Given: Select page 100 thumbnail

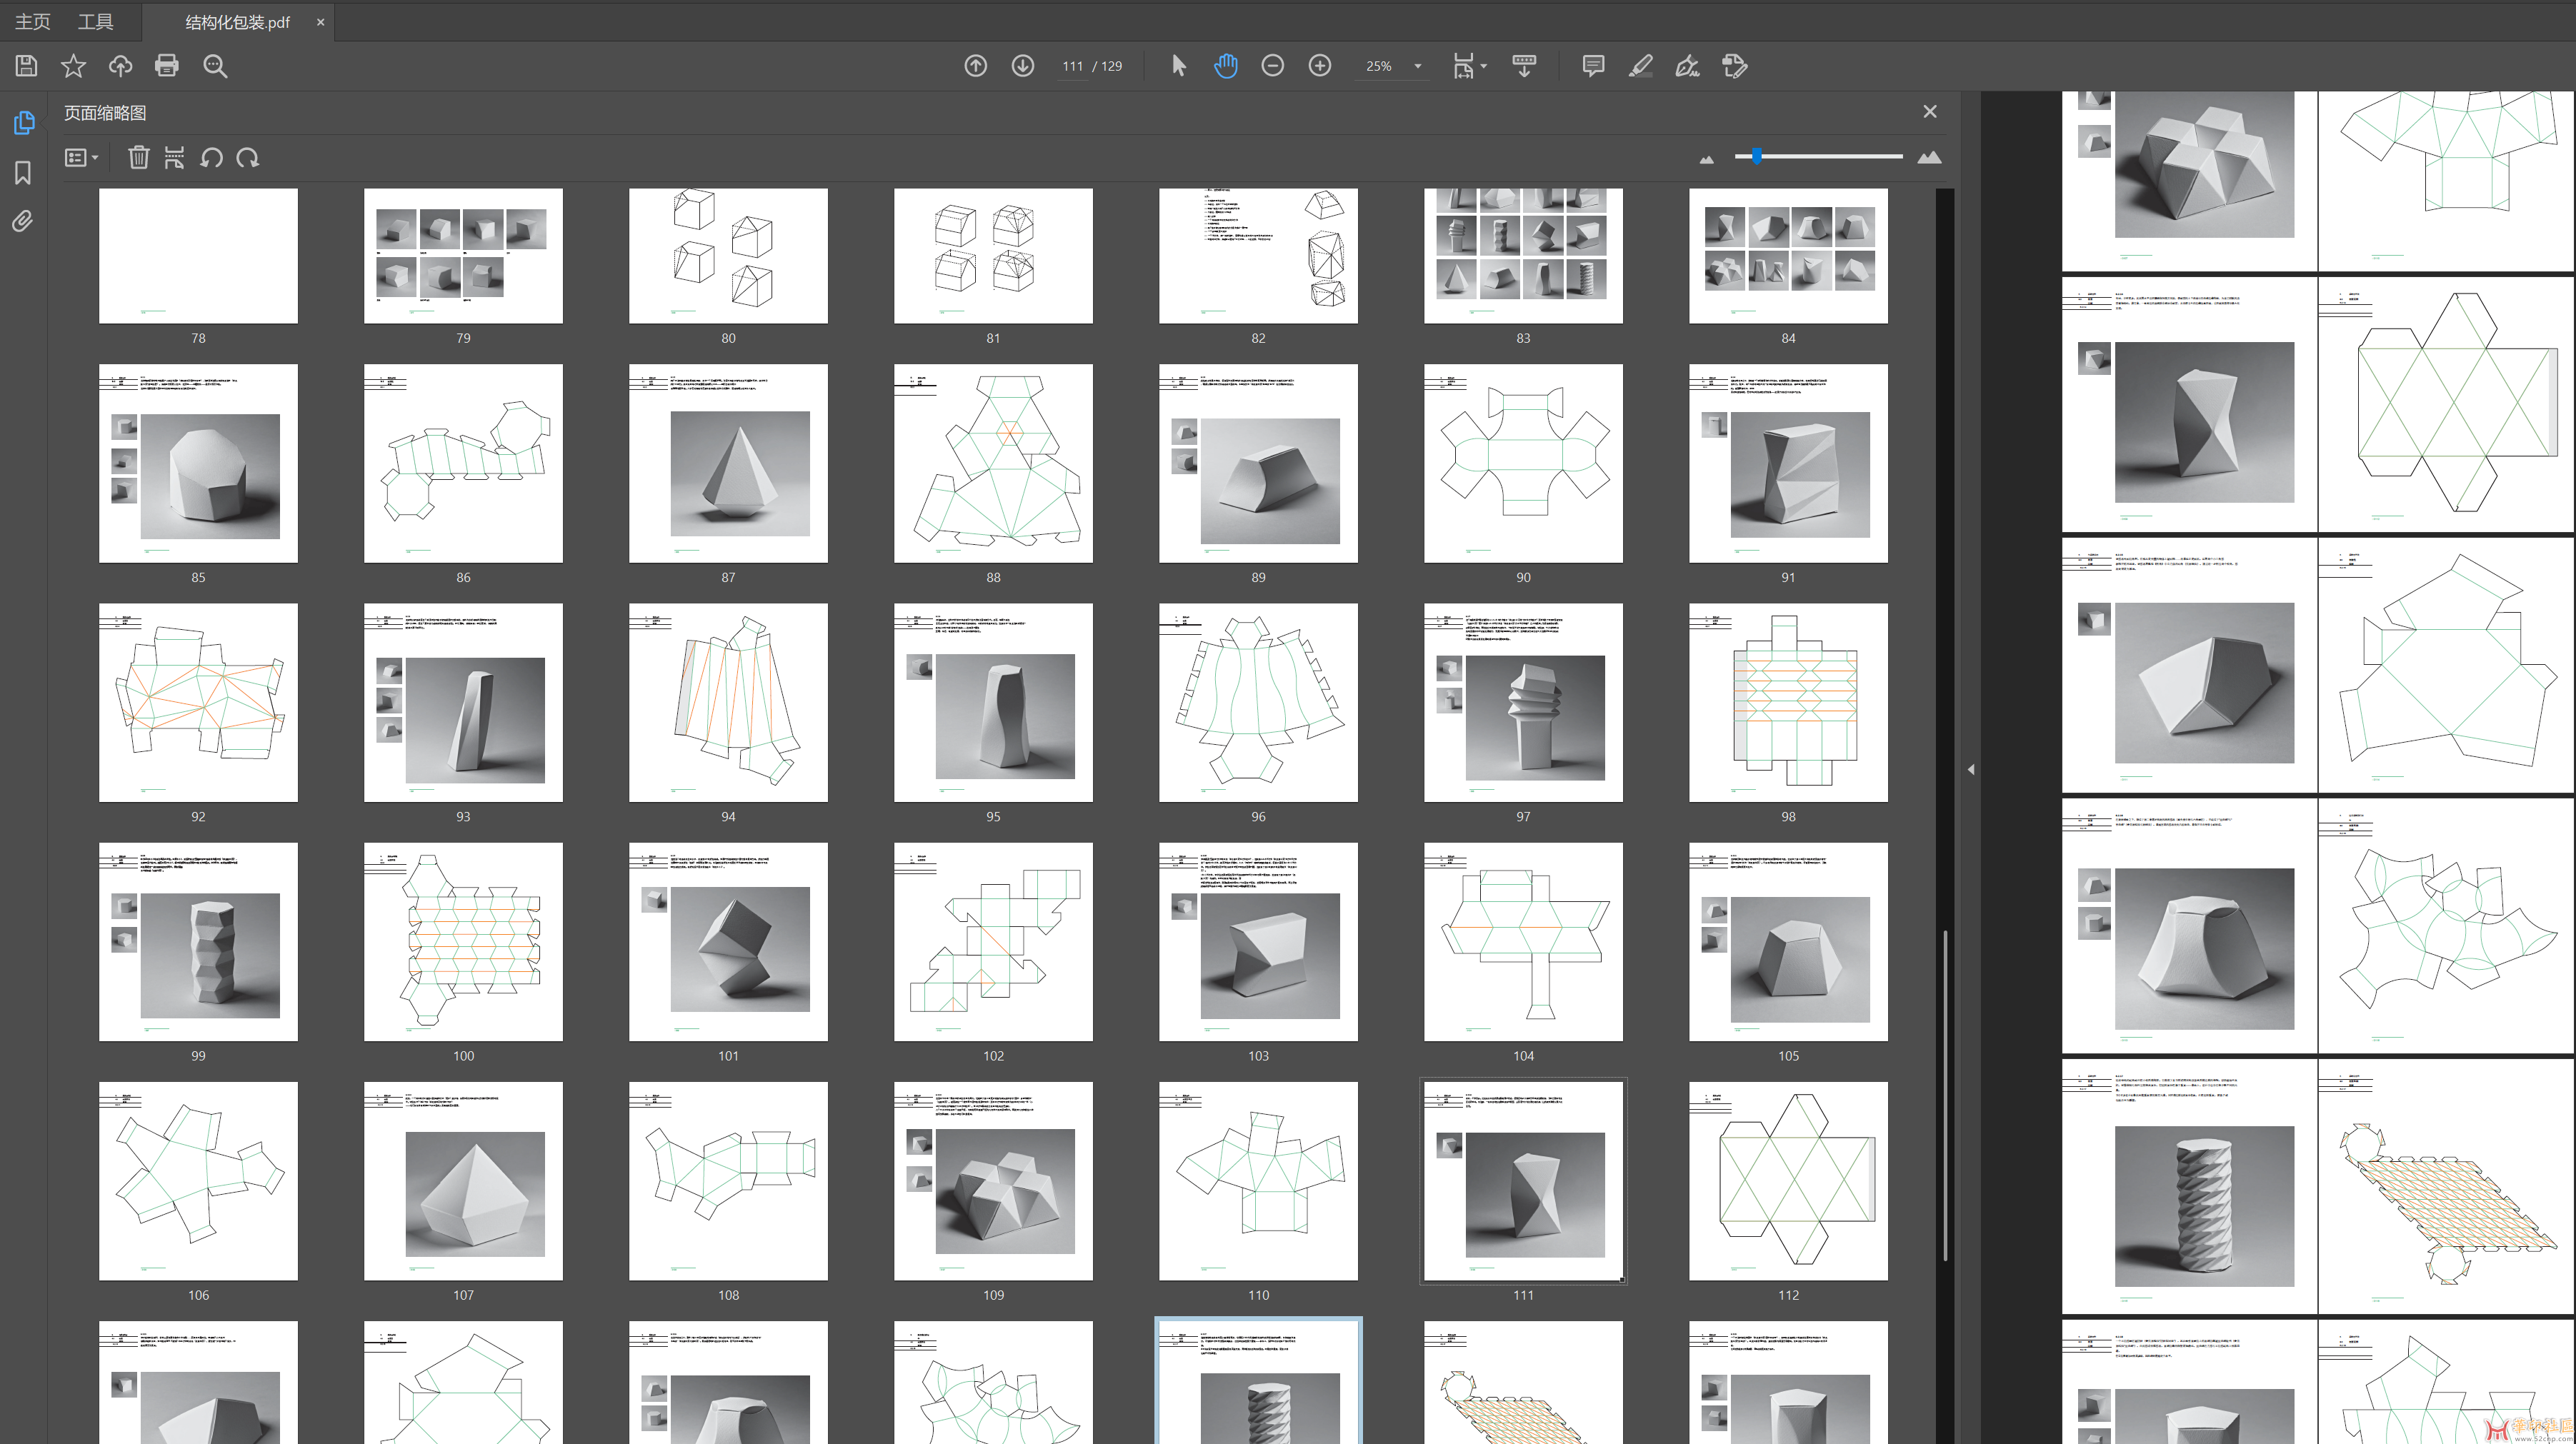Looking at the screenshot, I should [463, 941].
